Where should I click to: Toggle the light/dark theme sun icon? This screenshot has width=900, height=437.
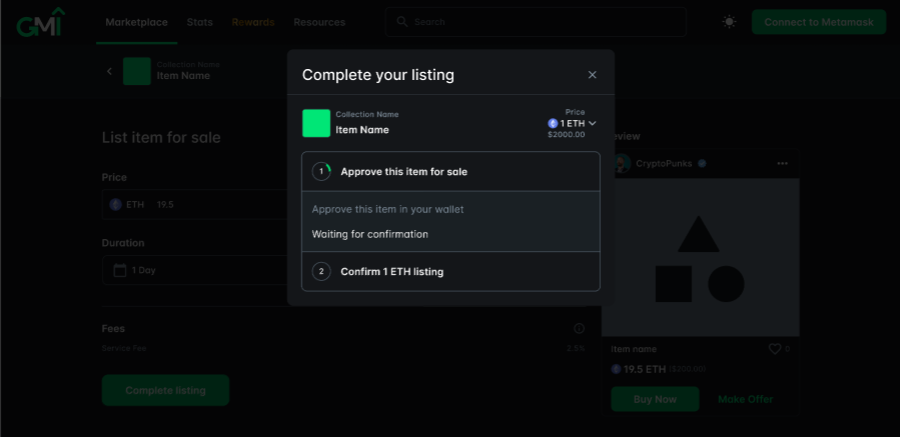[729, 22]
